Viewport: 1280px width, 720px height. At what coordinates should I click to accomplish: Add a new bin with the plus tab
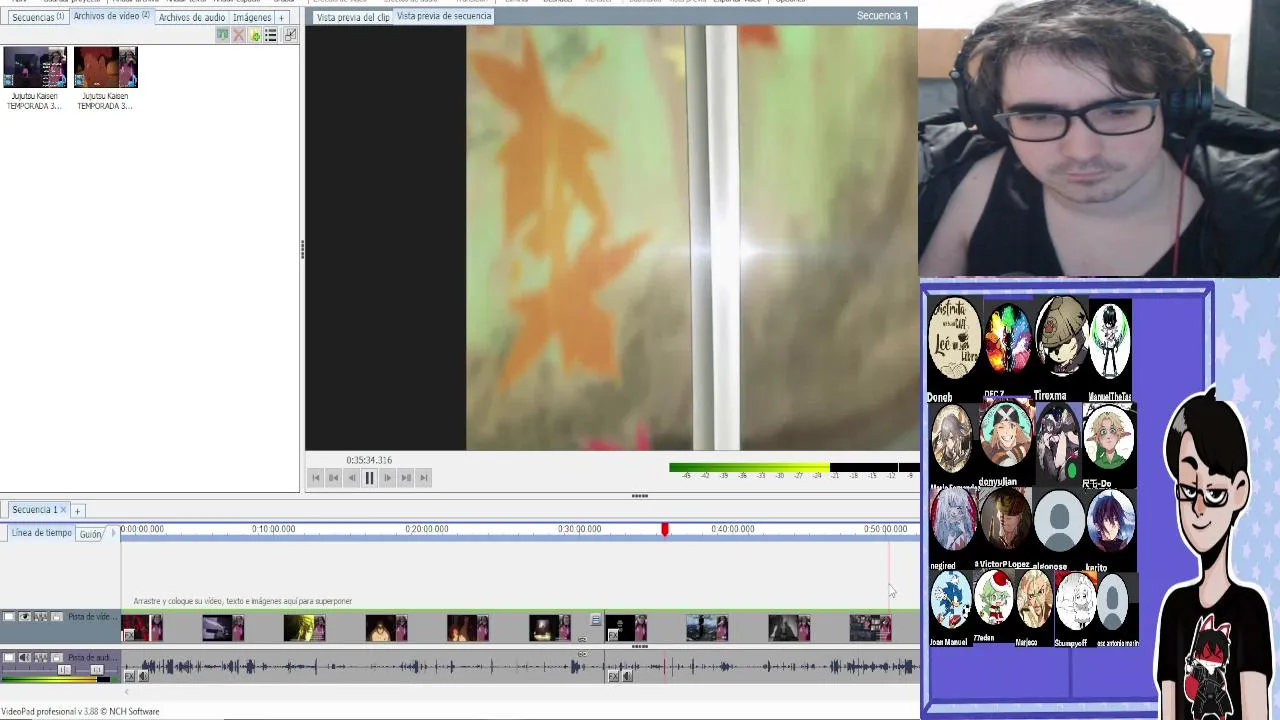(281, 18)
